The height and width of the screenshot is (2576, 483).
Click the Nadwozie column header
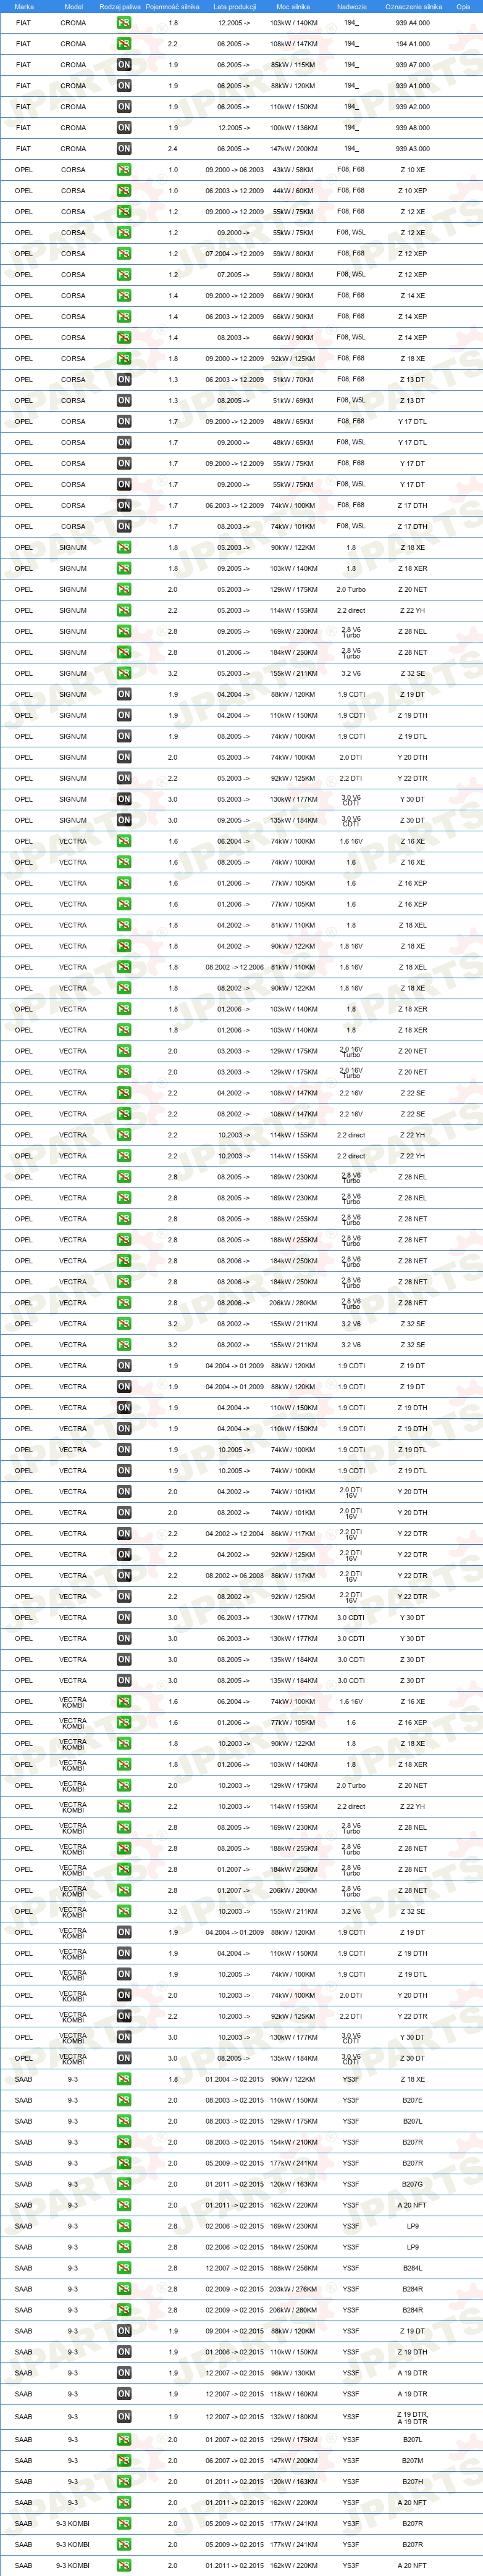[351, 7]
